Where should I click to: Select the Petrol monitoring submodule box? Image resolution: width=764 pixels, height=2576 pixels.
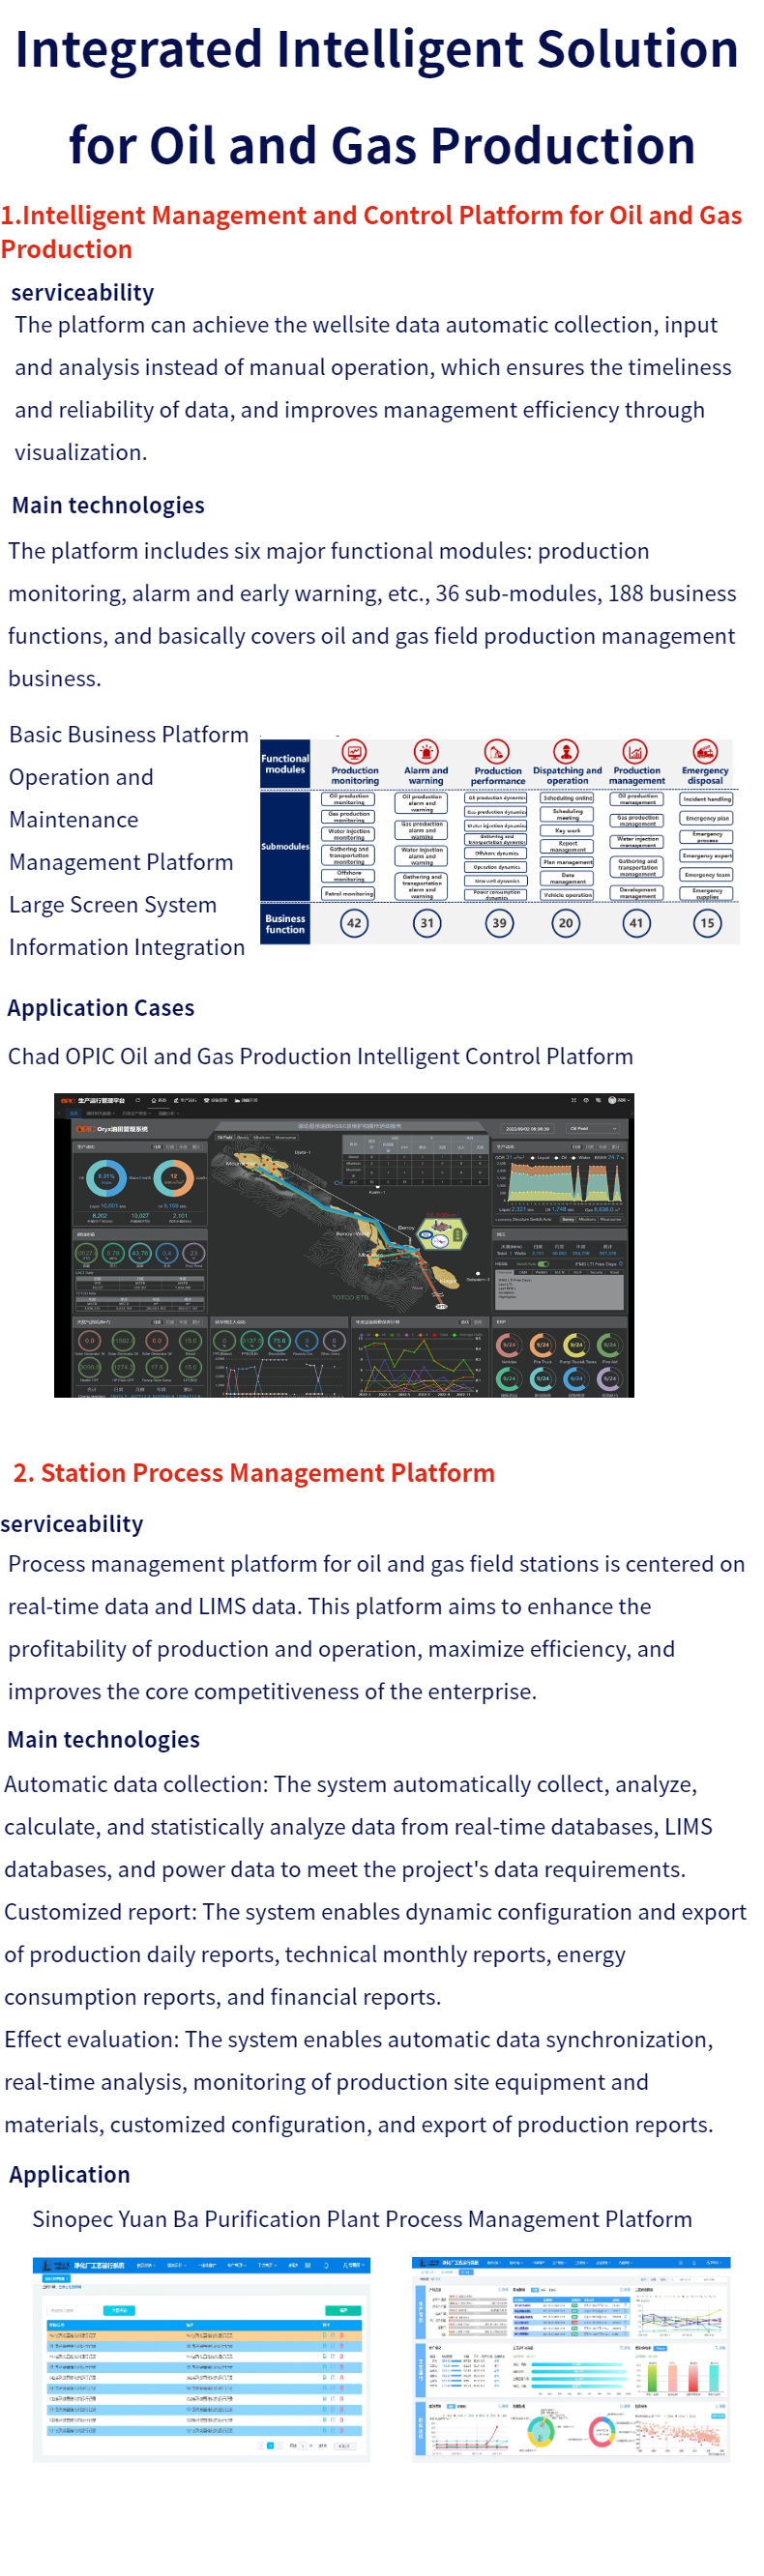[x=349, y=893]
